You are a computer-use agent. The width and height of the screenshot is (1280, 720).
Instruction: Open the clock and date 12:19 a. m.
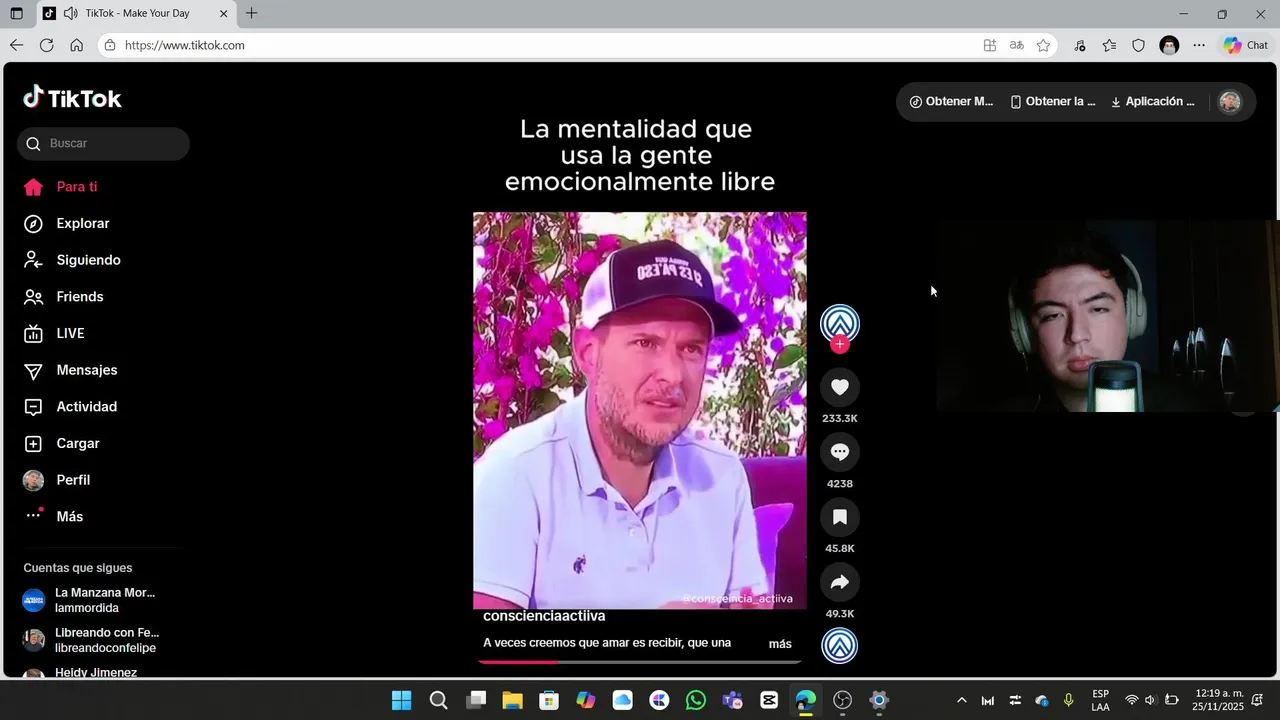pos(1218,700)
